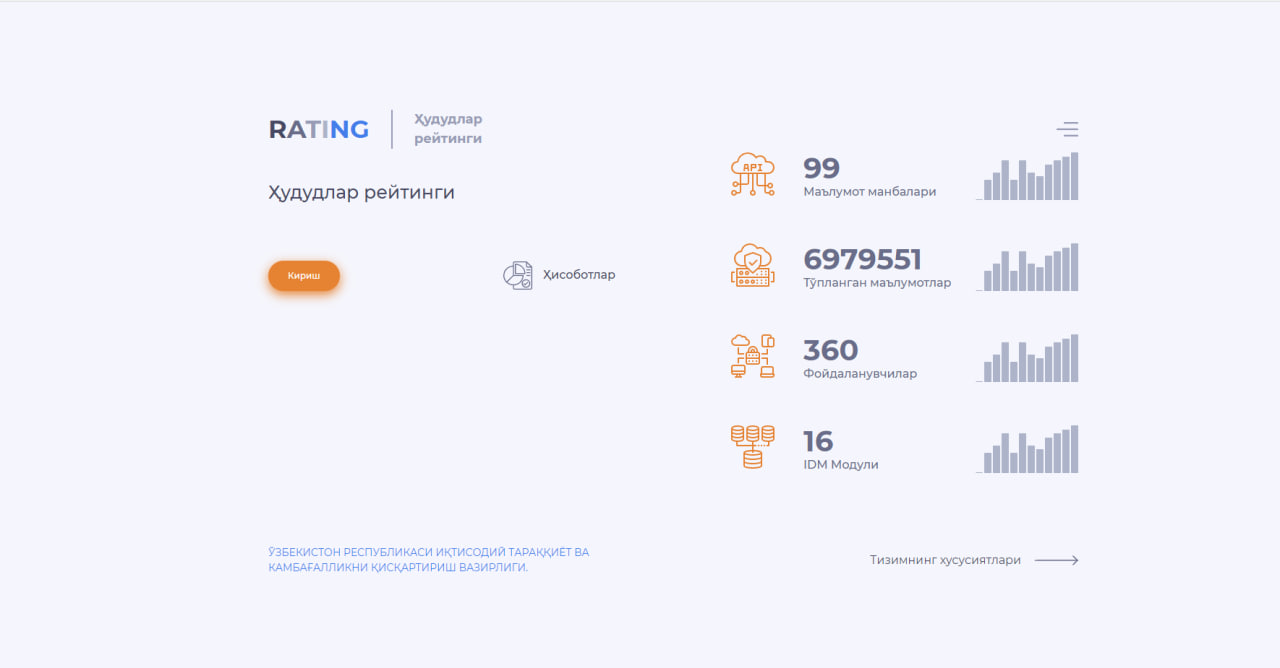Click the 360 users count
1280x668 pixels.
[x=830, y=350]
